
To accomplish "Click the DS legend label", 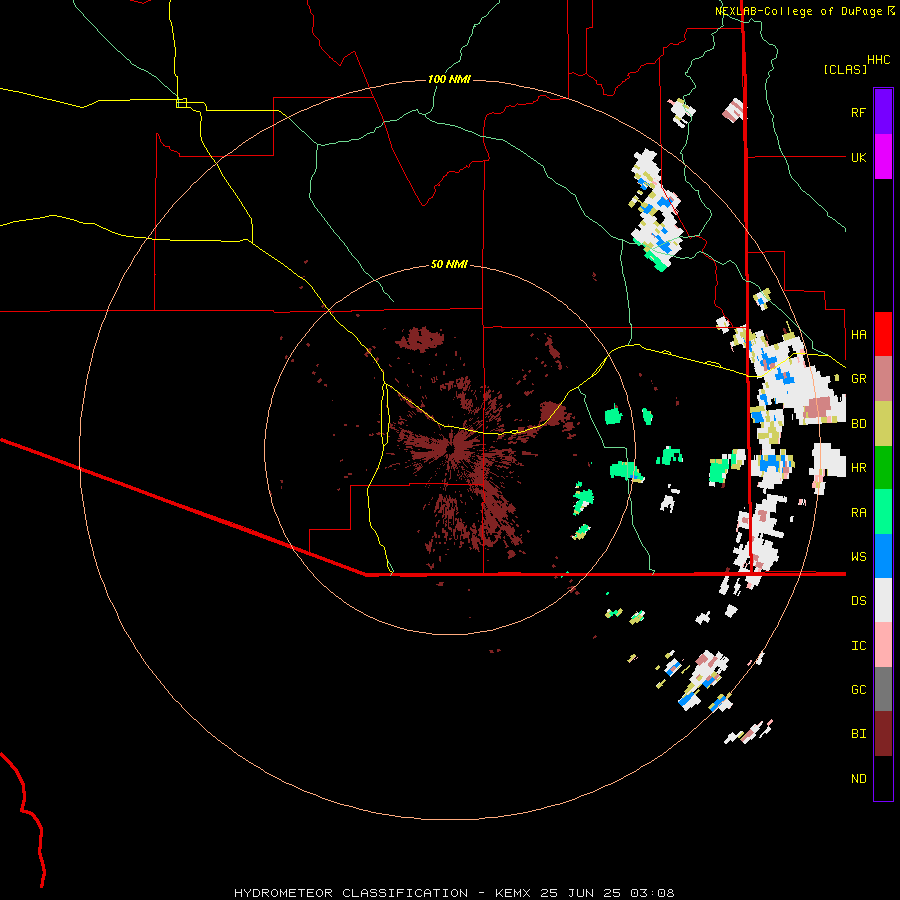I will click(x=858, y=601).
